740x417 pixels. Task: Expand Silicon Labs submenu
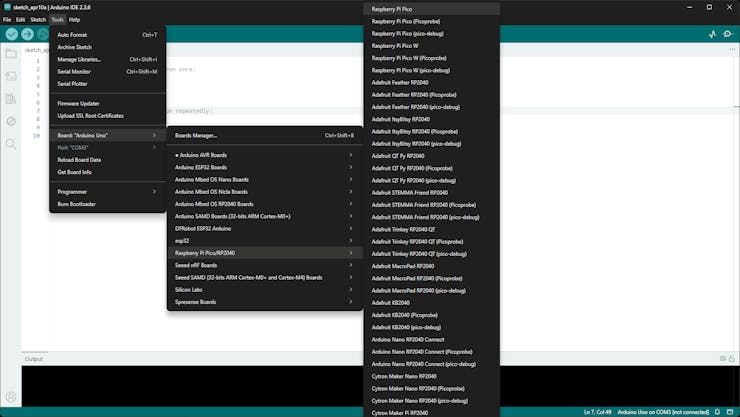coord(265,290)
